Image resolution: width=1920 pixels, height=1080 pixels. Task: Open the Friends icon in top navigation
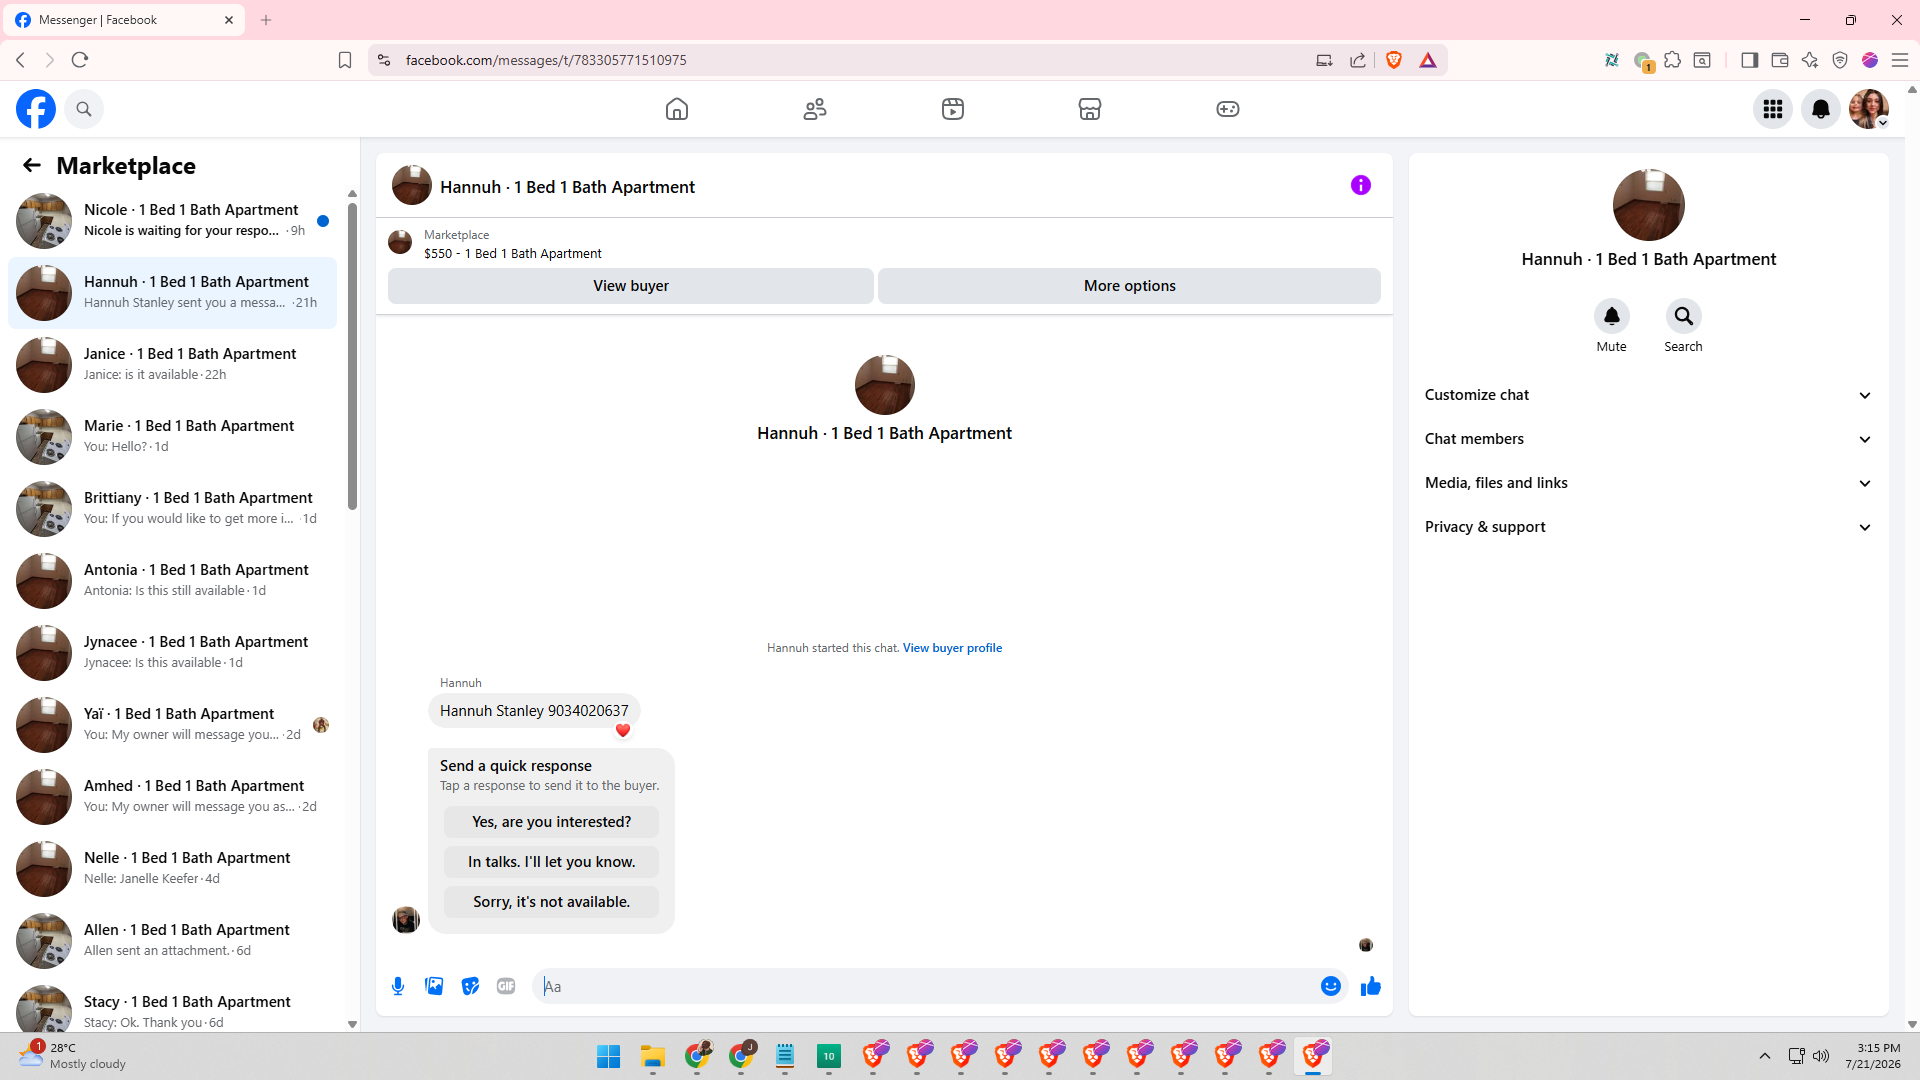pyautogui.click(x=815, y=109)
